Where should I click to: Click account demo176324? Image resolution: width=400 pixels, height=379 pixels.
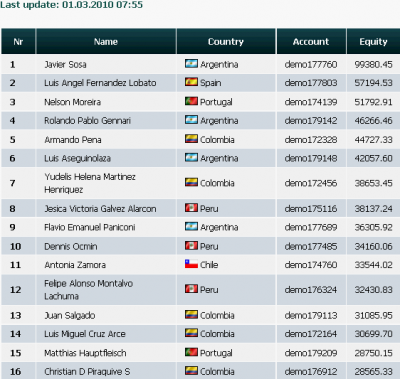tap(311, 290)
